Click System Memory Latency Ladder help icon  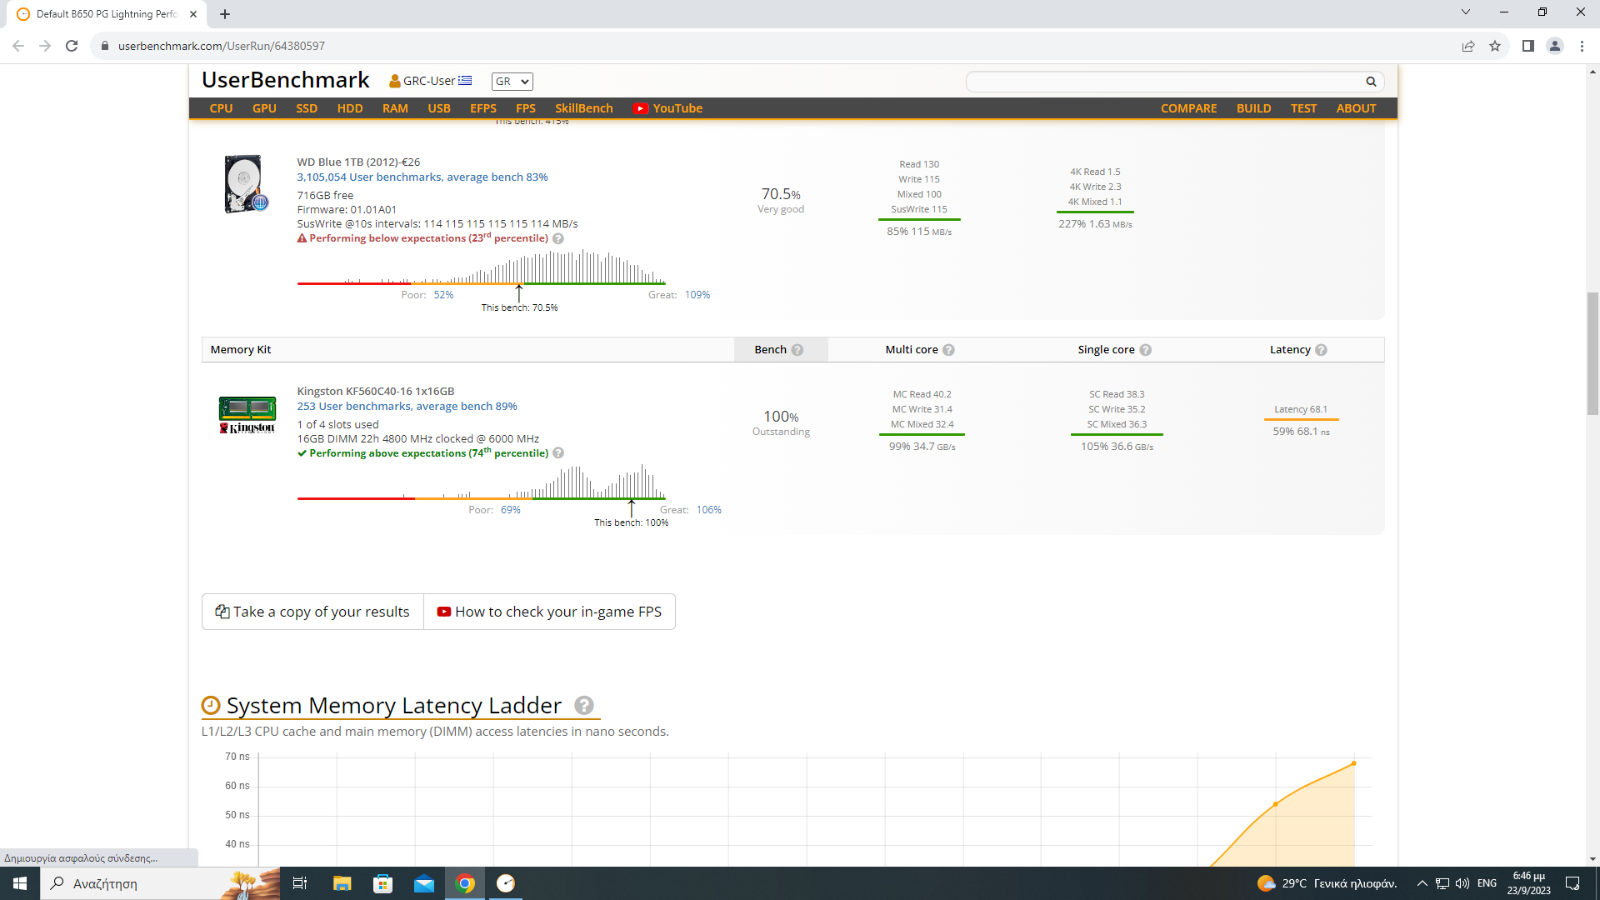tap(584, 705)
